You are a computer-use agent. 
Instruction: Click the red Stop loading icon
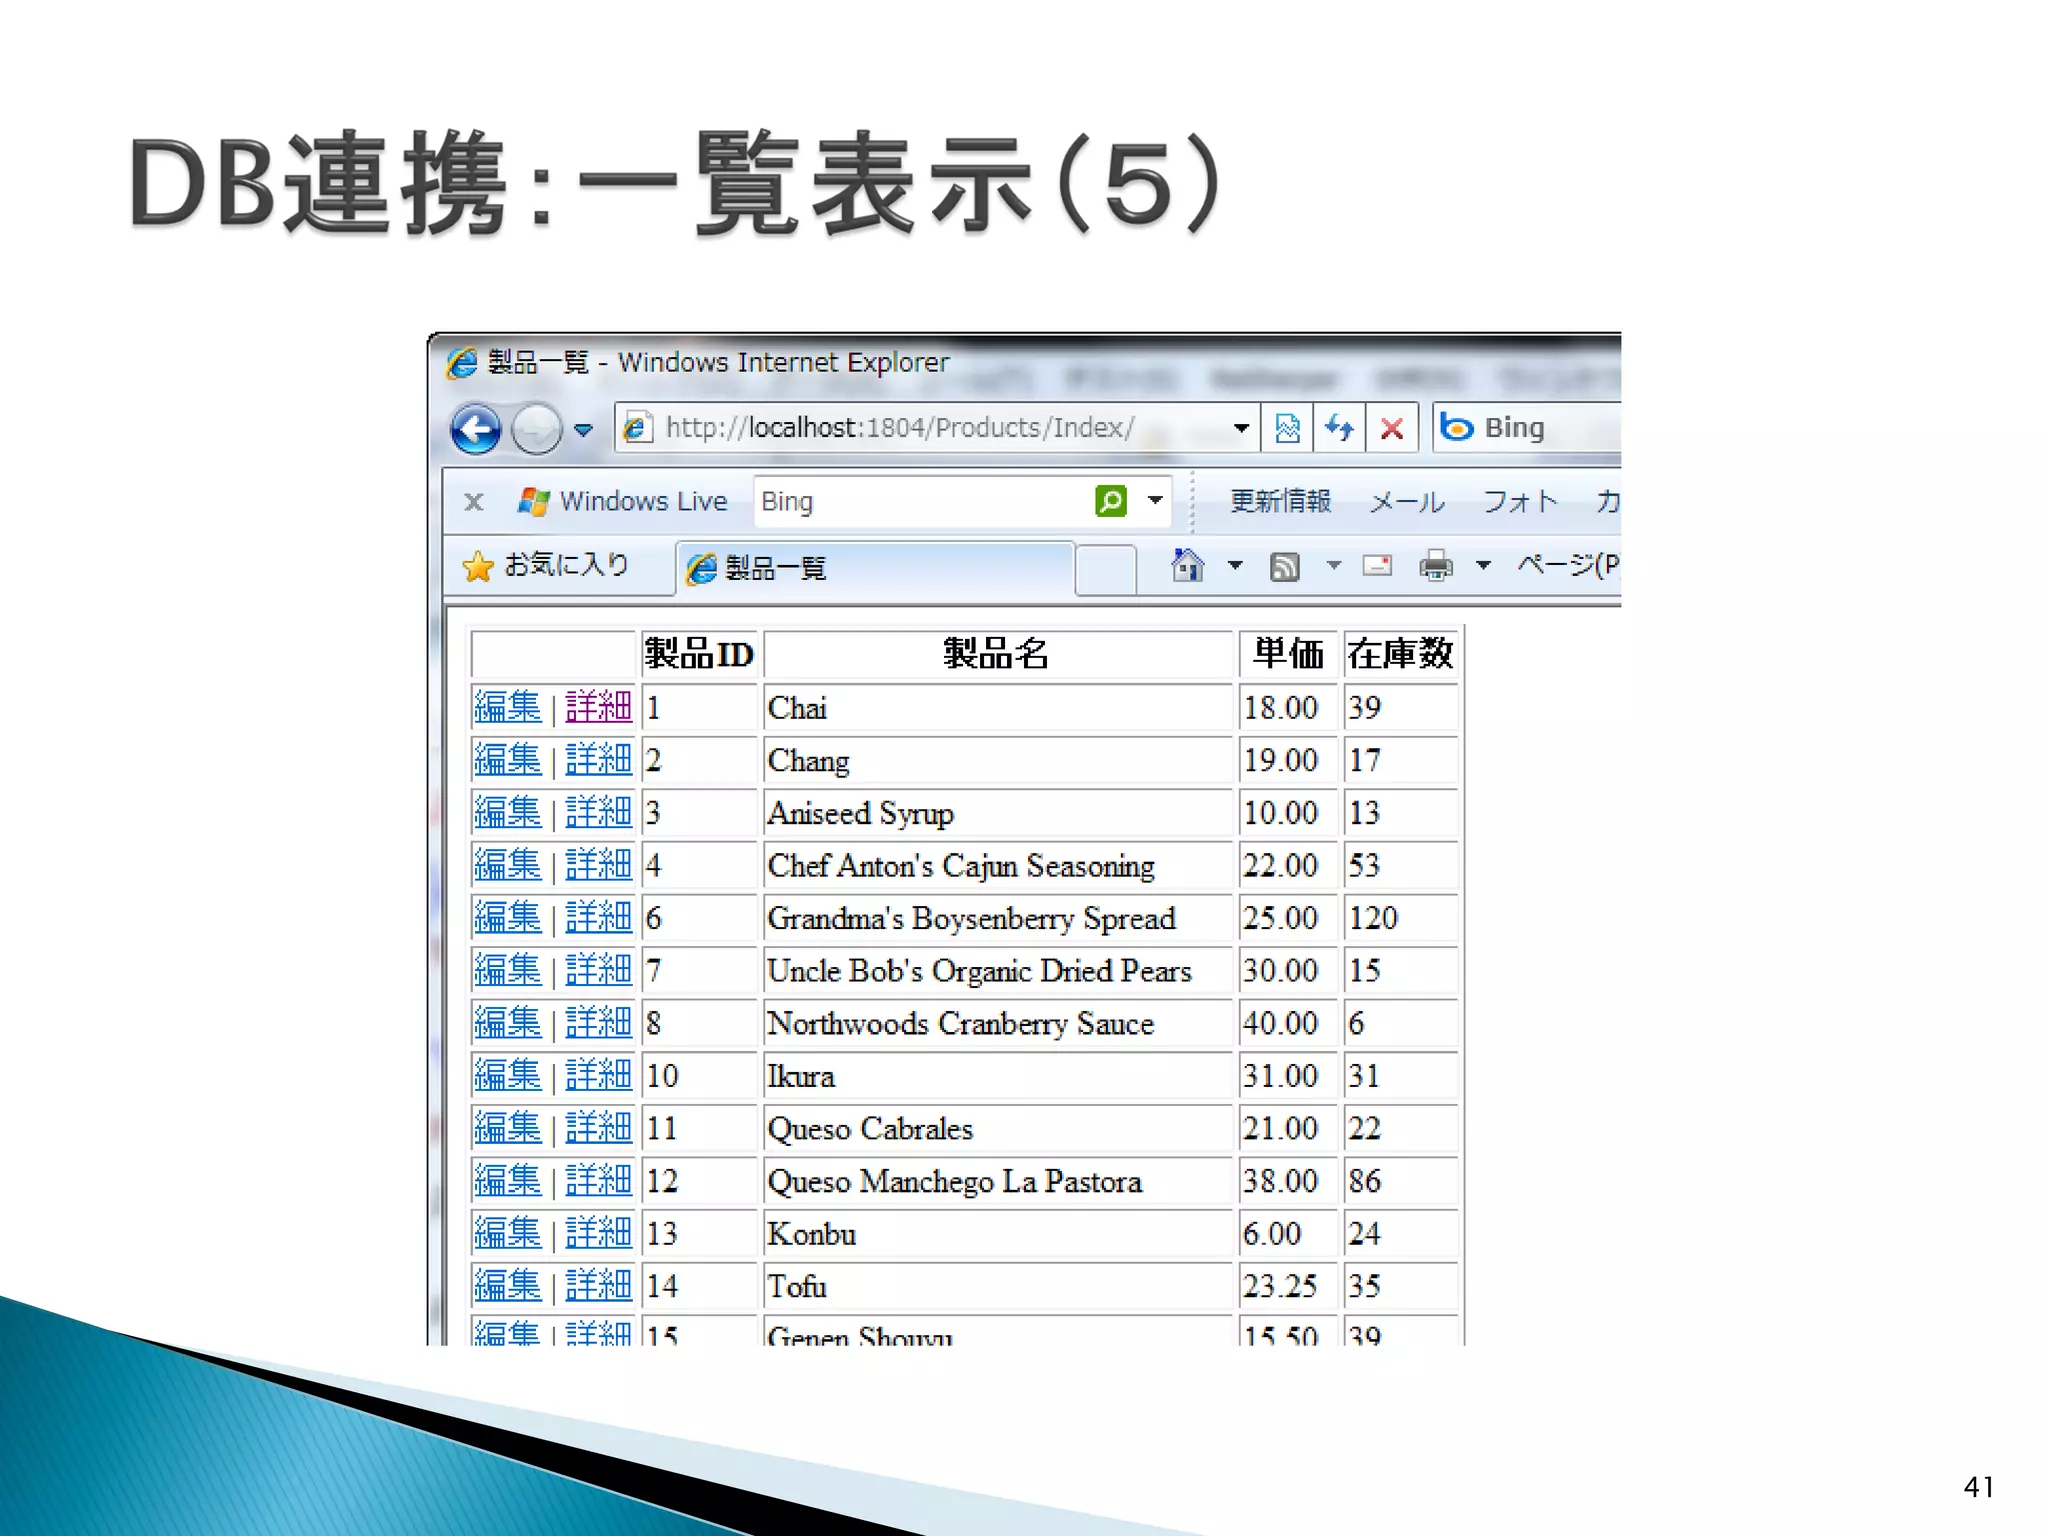[x=1391, y=429]
